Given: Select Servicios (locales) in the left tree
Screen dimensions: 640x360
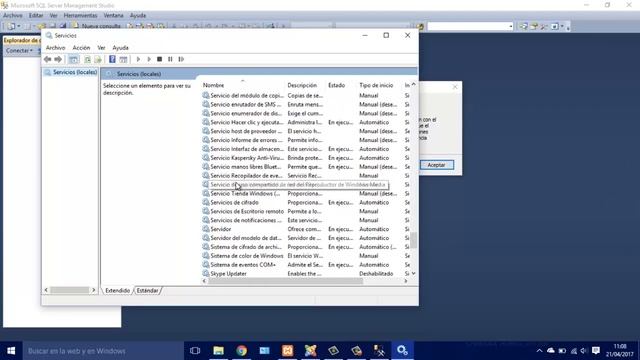Looking at the screenshot, I should coord(71,72).
